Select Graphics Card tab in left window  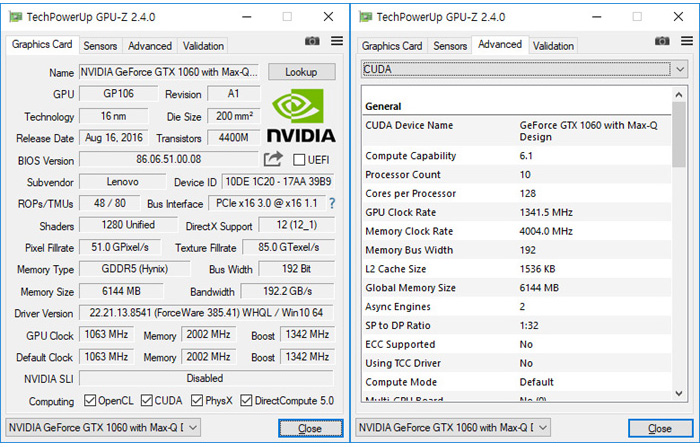click(42, 44)
